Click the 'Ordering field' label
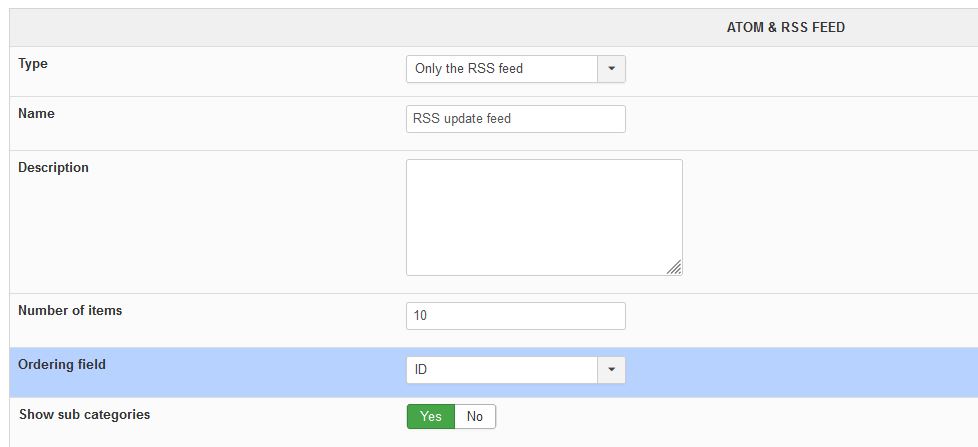 click(62, 365)
